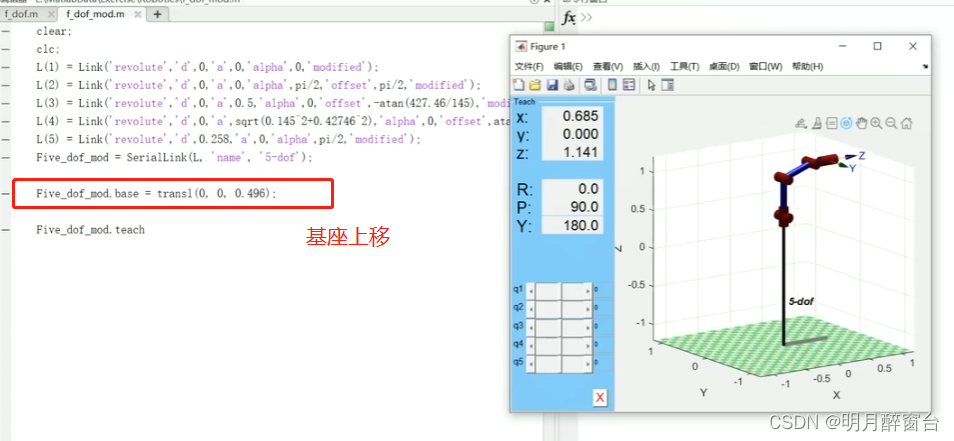Click the Link Plot toolbar icon
The height and width of the screenshot is (441, 954).
point(590,85)
